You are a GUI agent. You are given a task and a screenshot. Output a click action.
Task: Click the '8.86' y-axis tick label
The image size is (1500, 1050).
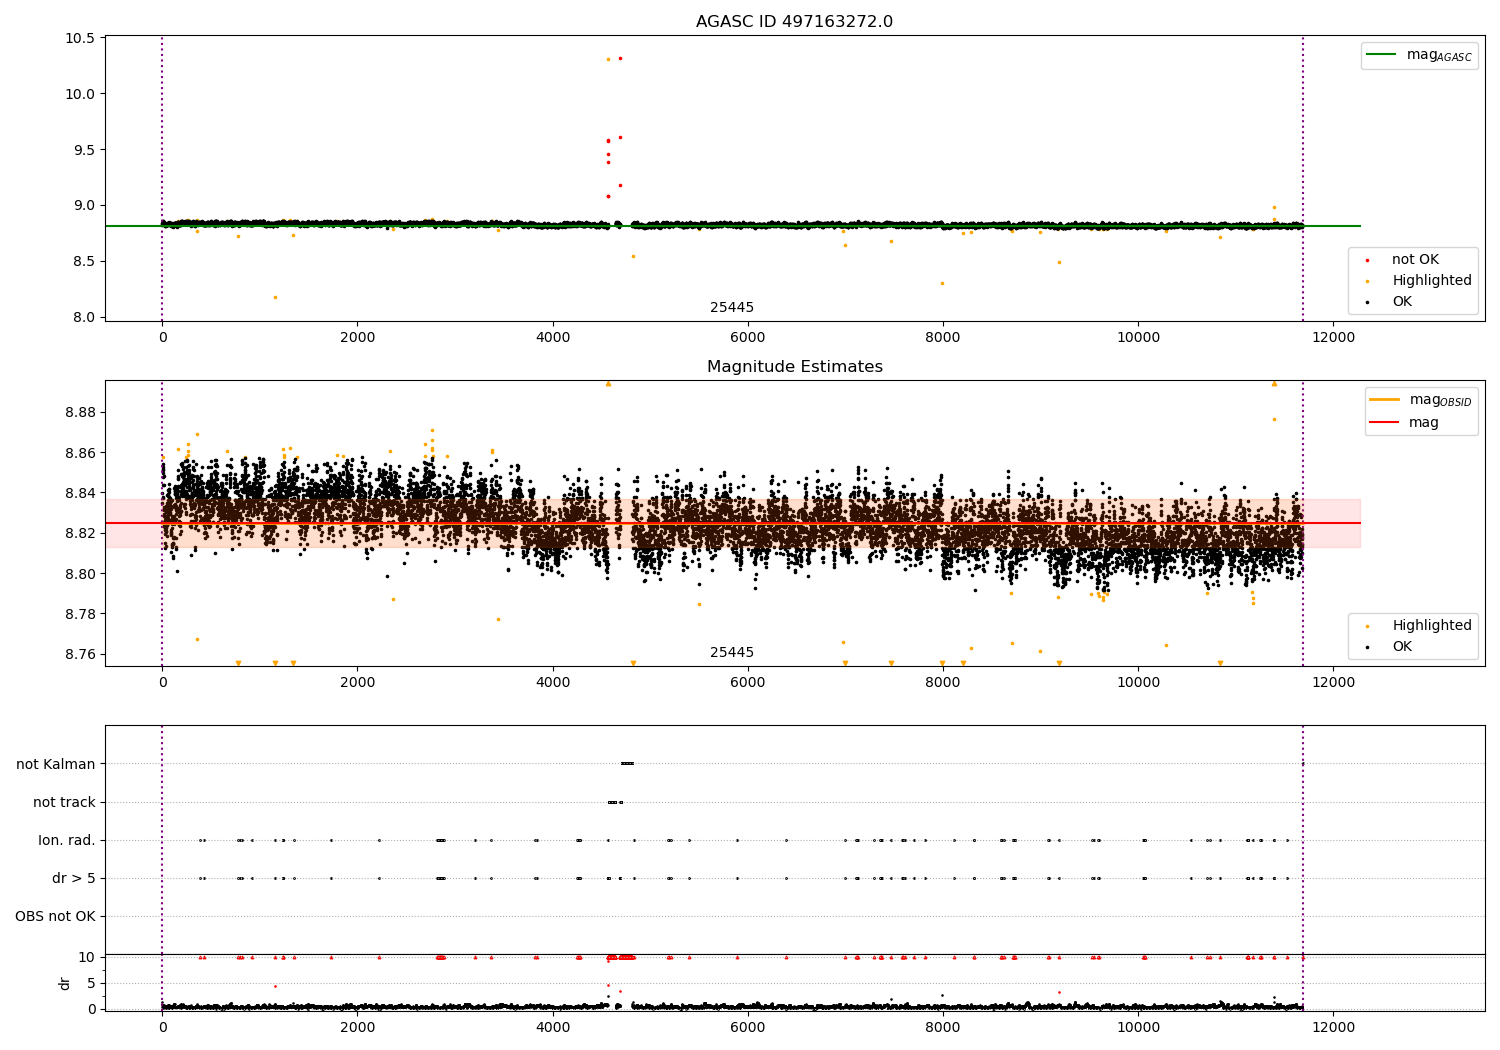79,453
